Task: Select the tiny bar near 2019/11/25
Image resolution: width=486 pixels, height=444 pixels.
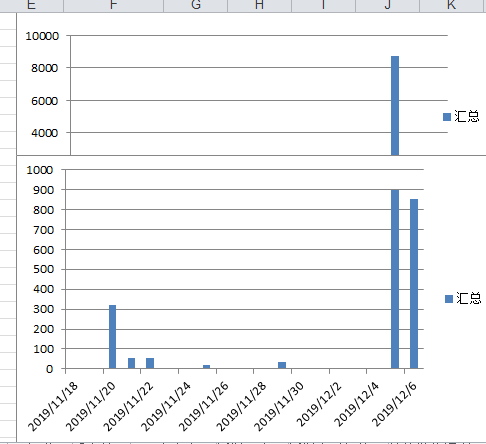Action: (x=207, y=367)
